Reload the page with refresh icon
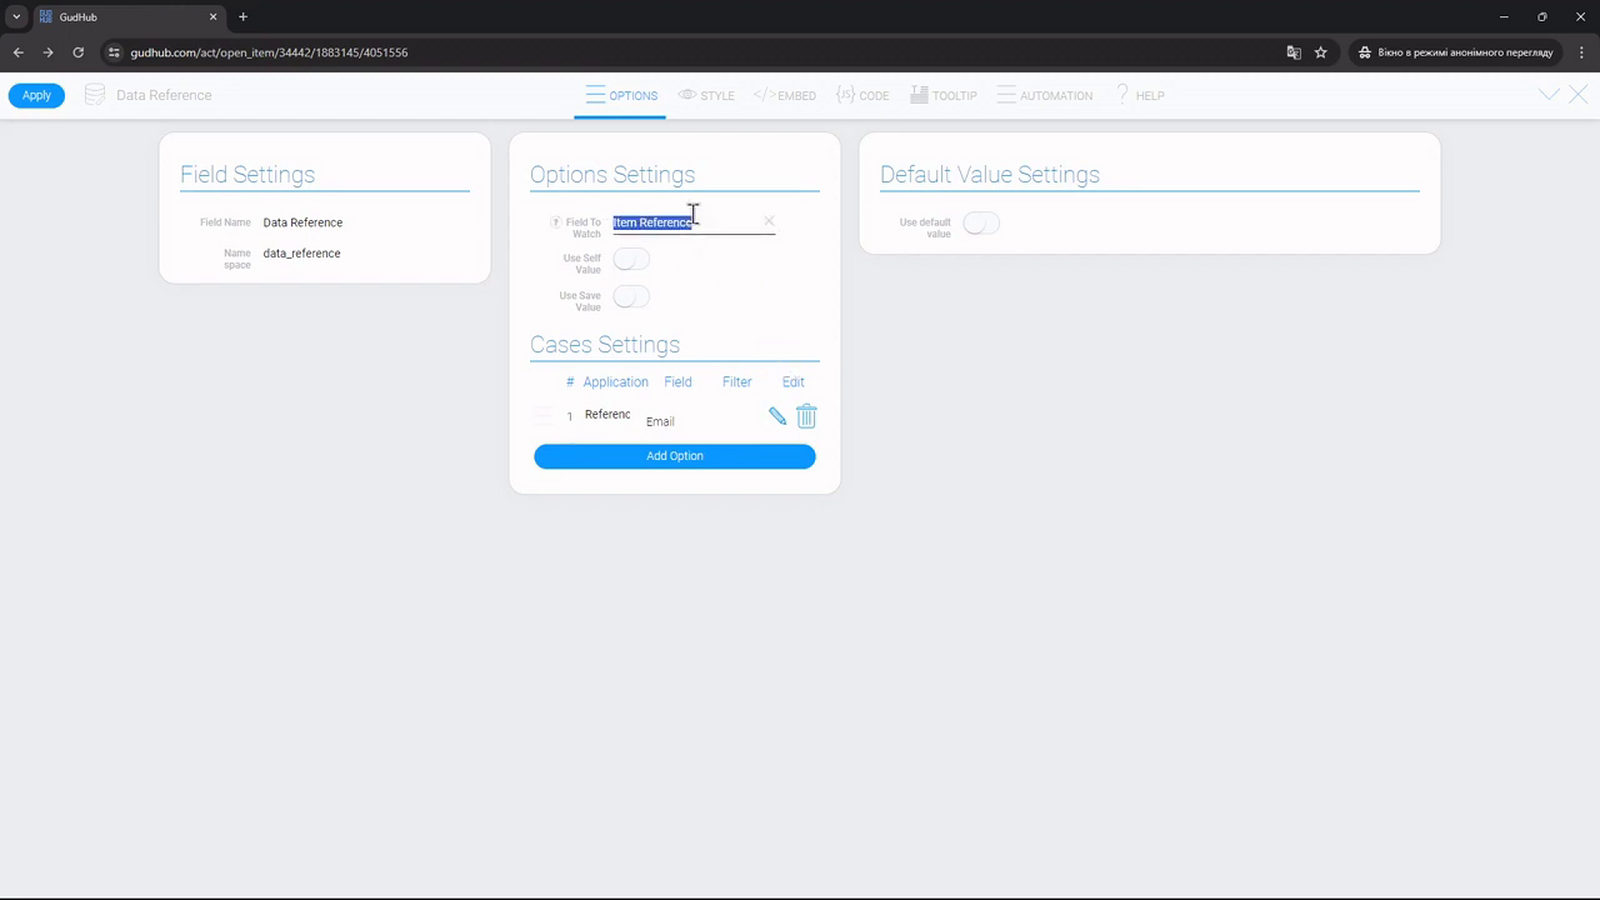Screen dimensions: 1600x900 (78, 52)
